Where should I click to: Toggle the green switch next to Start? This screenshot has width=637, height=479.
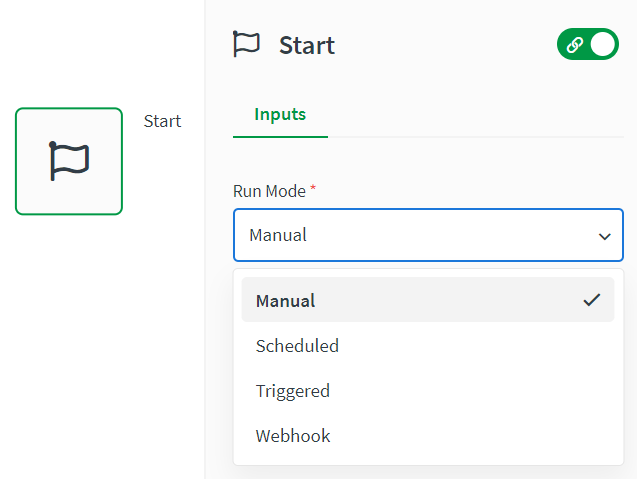[x=588, y=45]
